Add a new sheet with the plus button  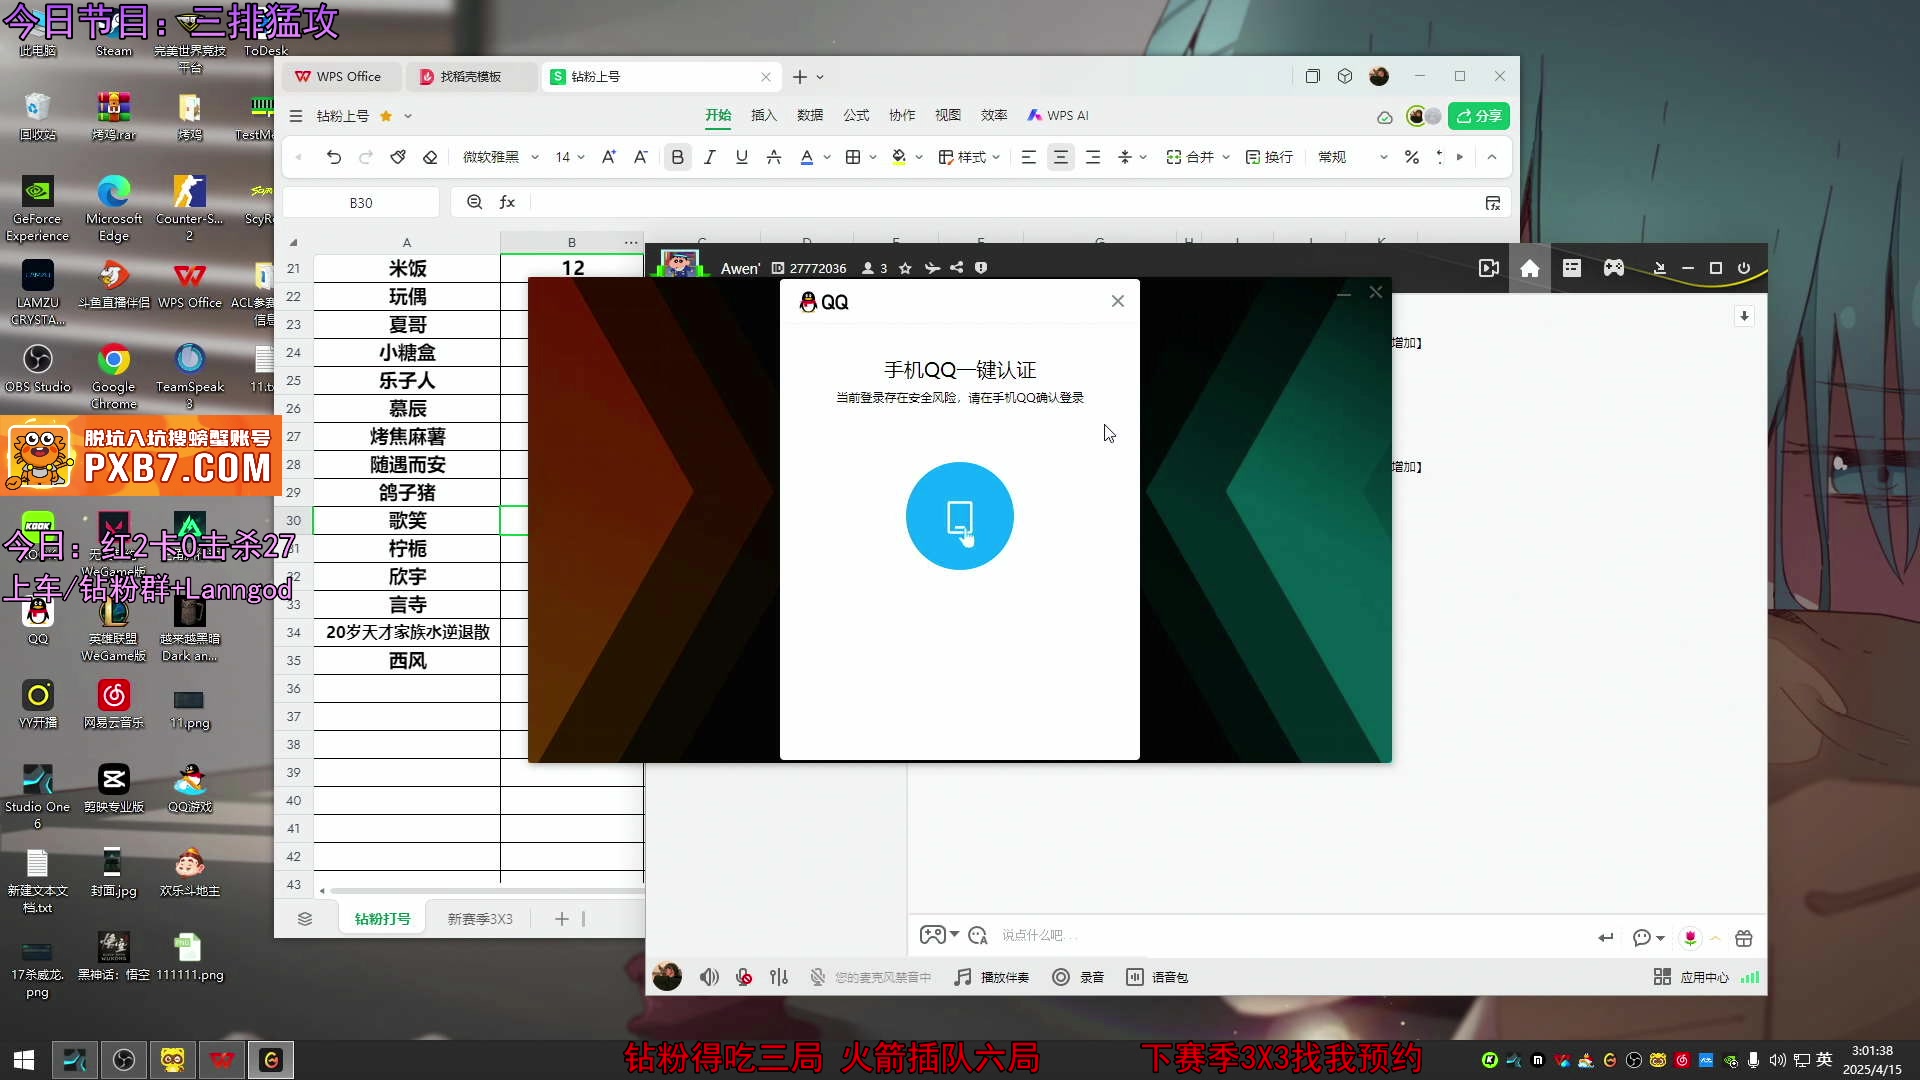tap(561, 918)
